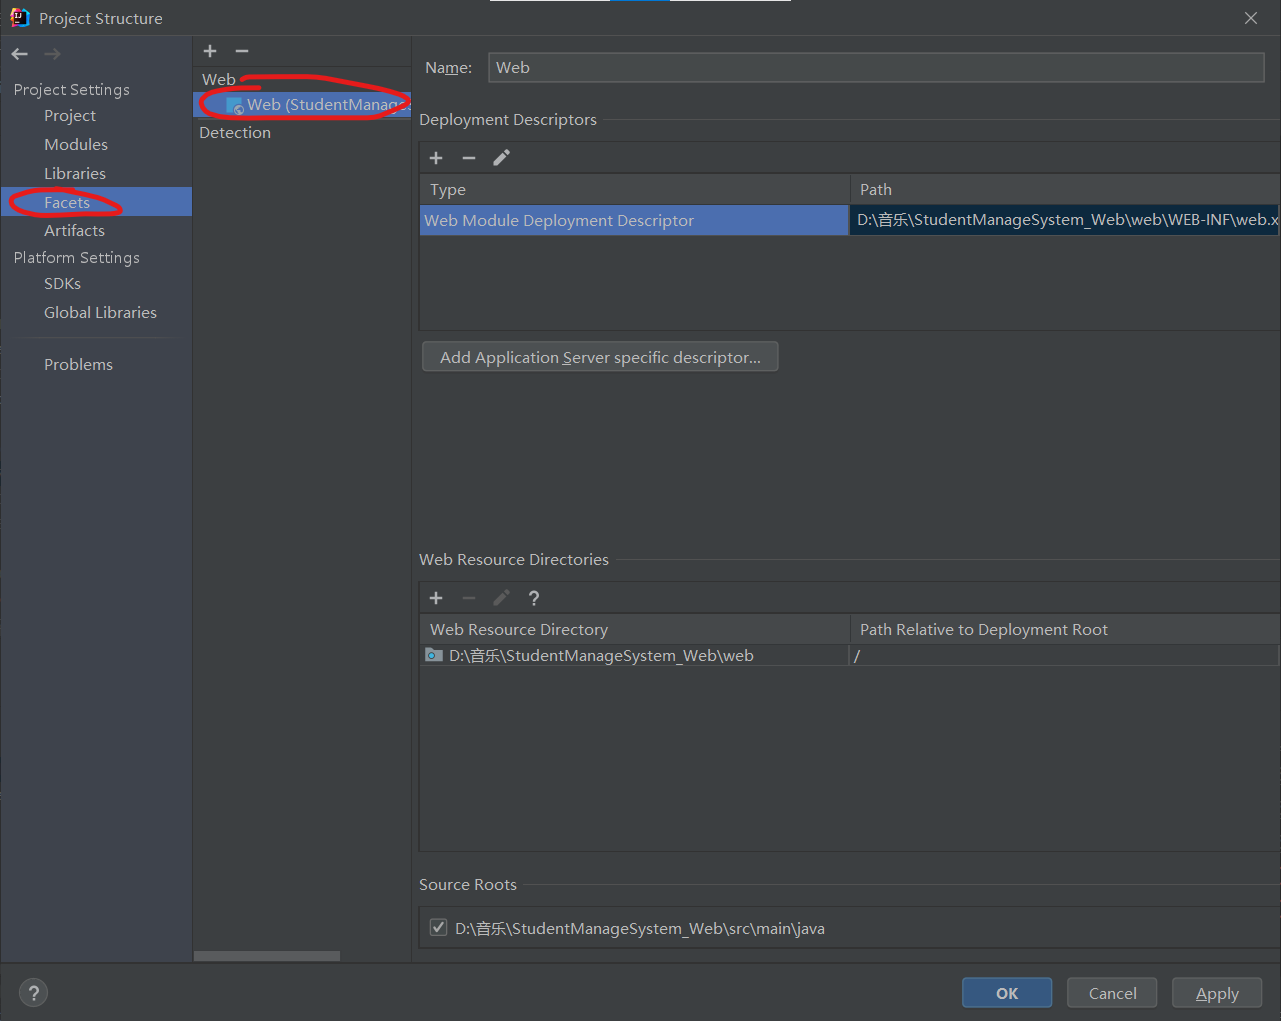The image size is (1281, 1021).
Task: Click the remove web resource directory icon
Action: (469, 598)
